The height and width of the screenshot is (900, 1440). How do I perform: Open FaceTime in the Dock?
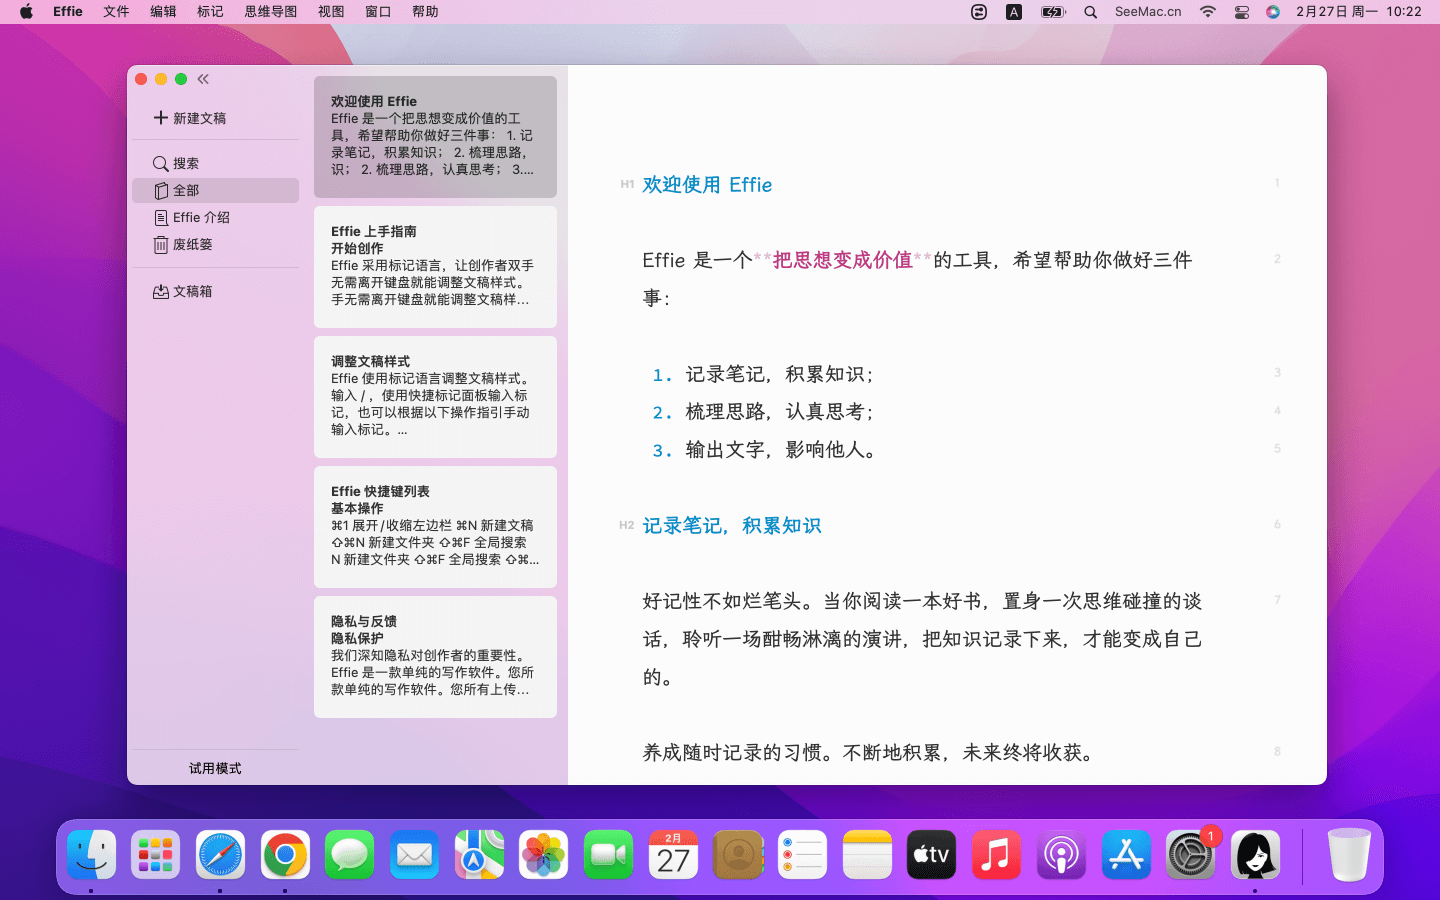coord(608,855)
